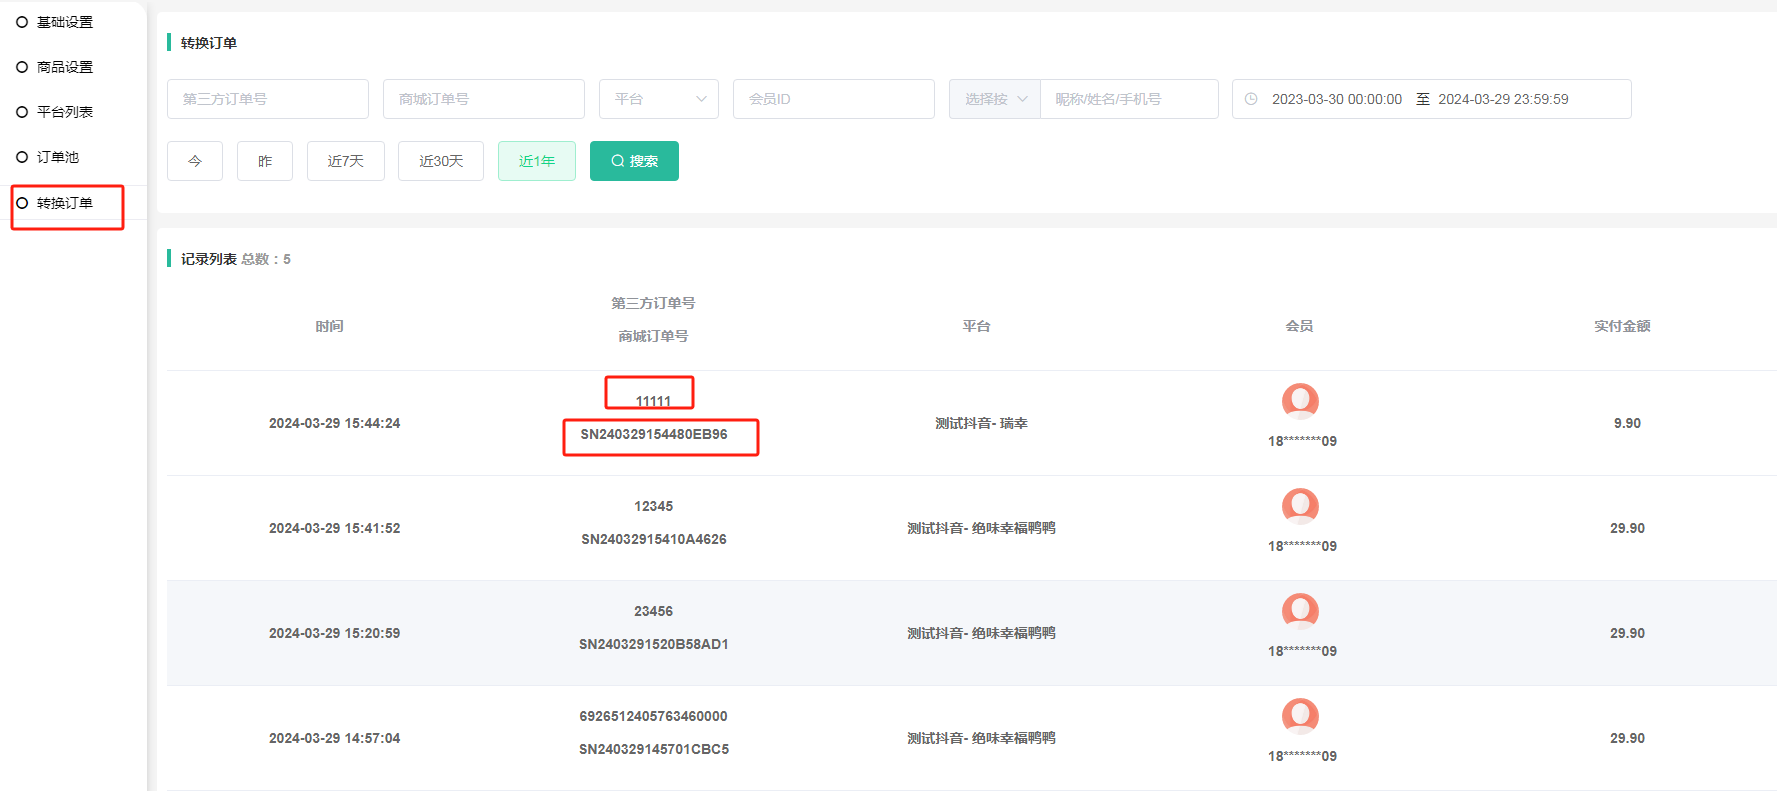Focus the 第三方订单号 input field
Image resolution: width=1777 pixels, height=791 pixels.
(x=267, y=99)
